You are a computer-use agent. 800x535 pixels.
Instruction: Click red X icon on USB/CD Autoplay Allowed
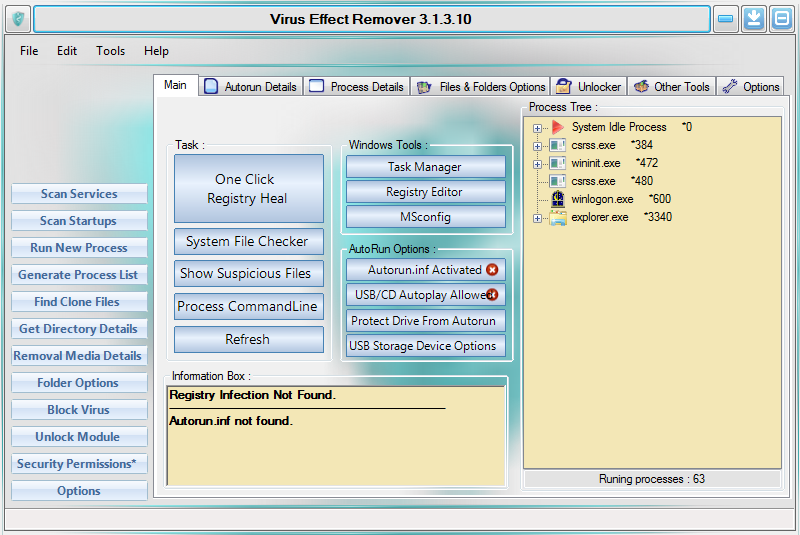(492, 295)
